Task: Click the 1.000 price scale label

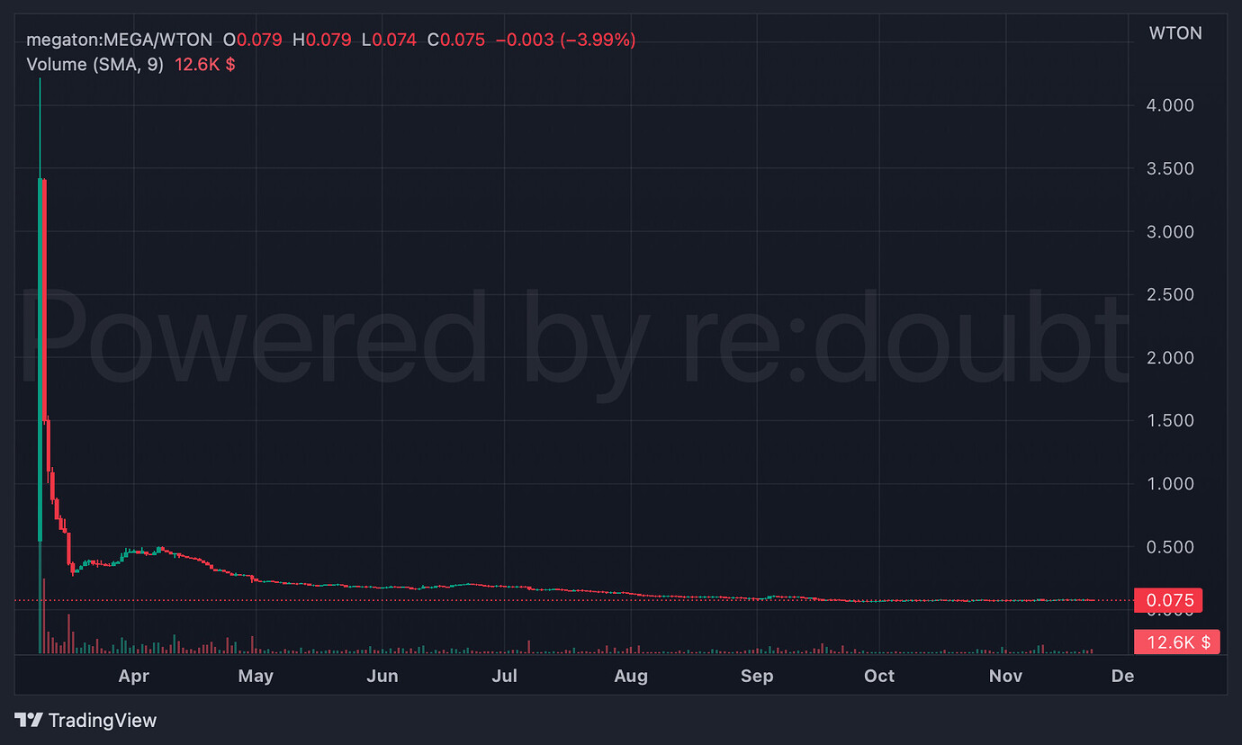Action: [1169, 484]
